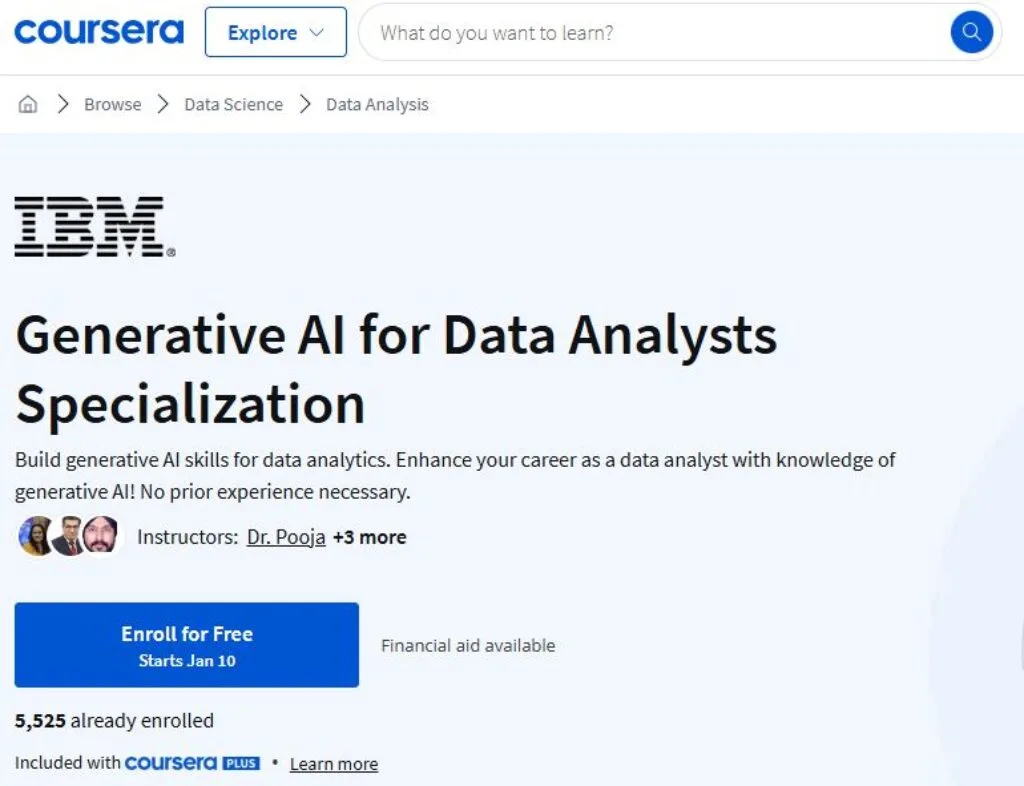Focus the What do you want to learn search field
The height and width of the screenshot is (786, 1024).
(650, 33)
